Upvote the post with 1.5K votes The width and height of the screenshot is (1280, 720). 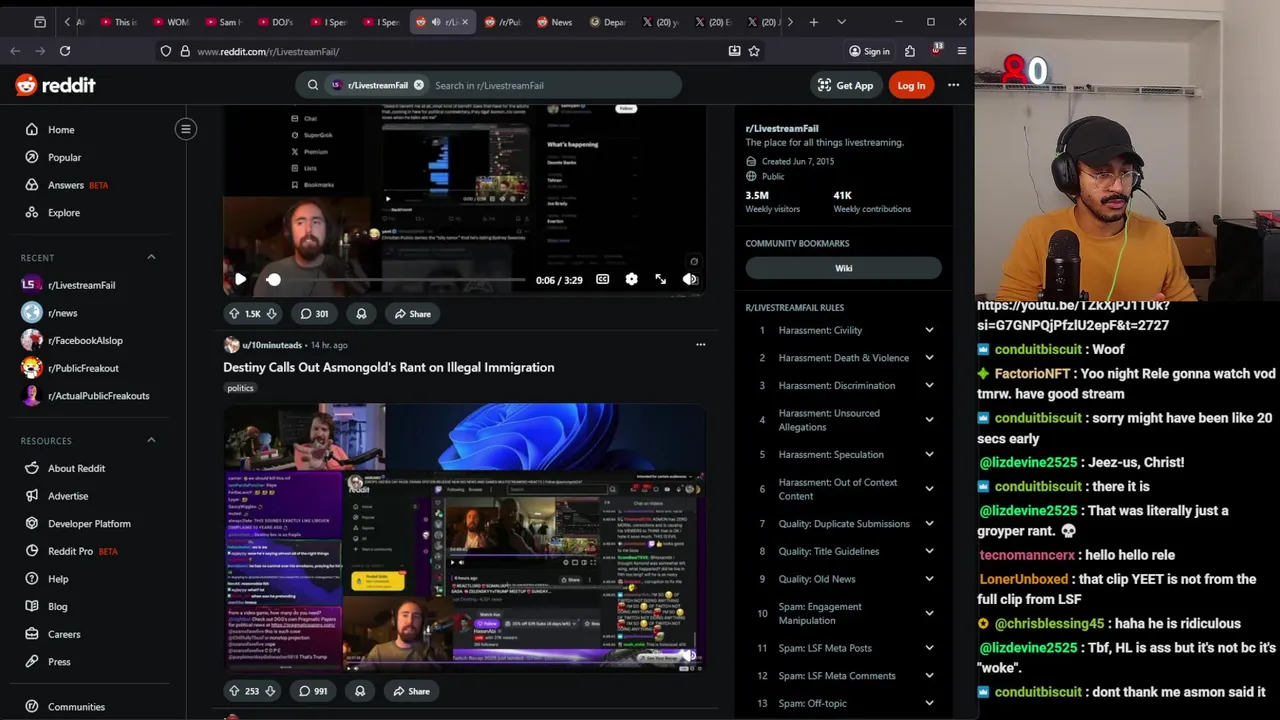pos(234,314)
